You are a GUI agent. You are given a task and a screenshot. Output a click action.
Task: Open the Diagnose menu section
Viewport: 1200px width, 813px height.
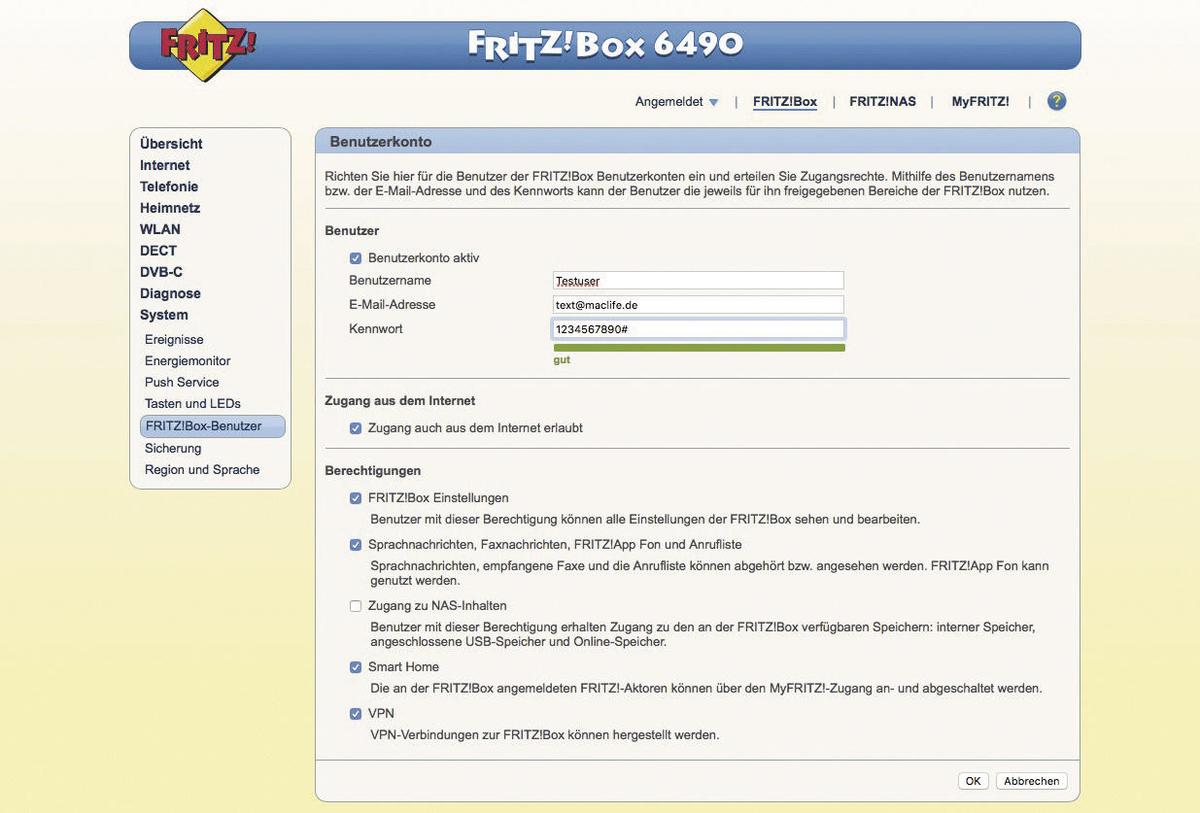coord(170,294)
